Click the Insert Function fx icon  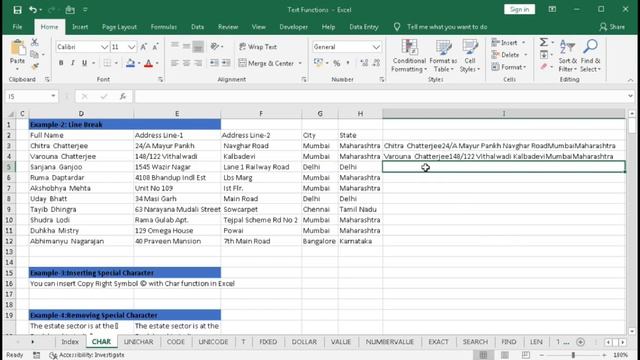pyautogui.click(x=122, y=96)
